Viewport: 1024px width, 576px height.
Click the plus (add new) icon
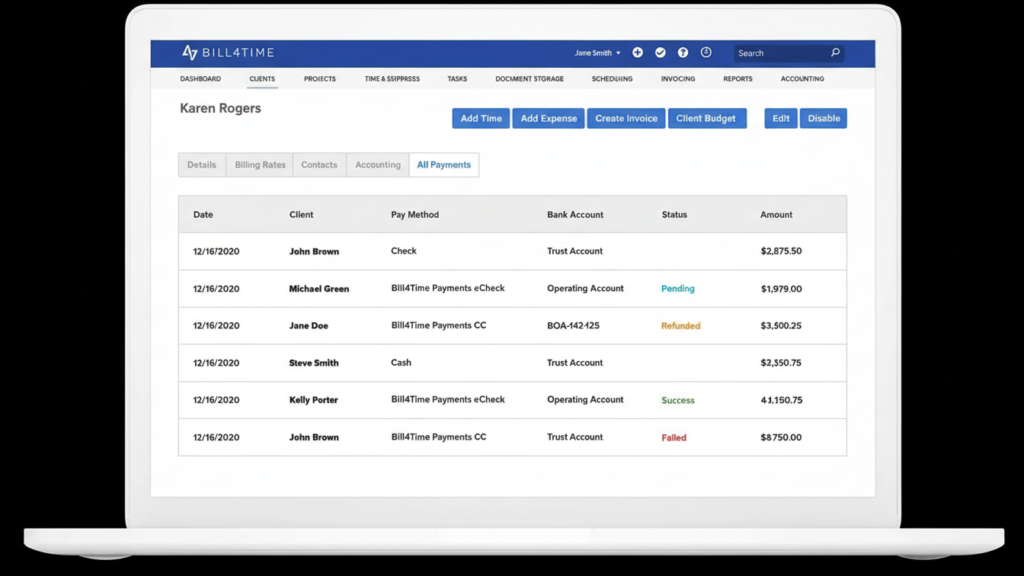637,53
